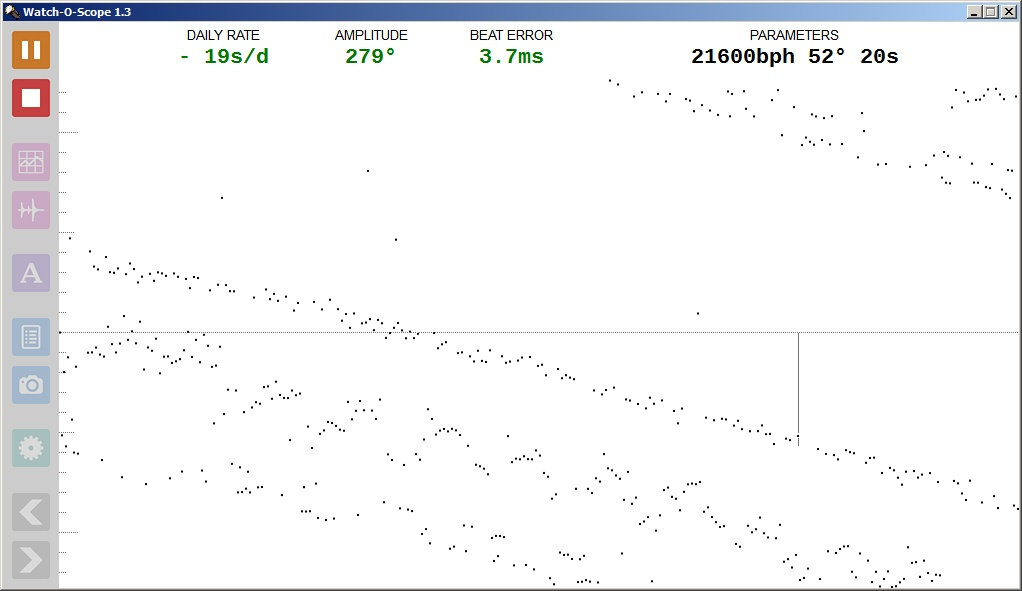
Task: Minimize the Watch-O-Scope window
Action: click(x=974, y=12)
